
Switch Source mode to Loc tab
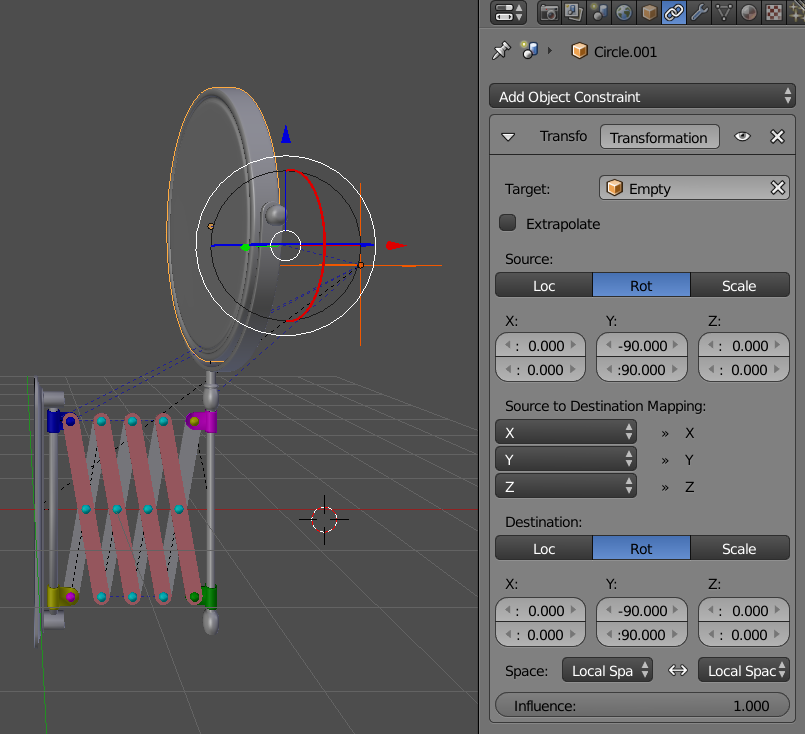click(543, 285)
